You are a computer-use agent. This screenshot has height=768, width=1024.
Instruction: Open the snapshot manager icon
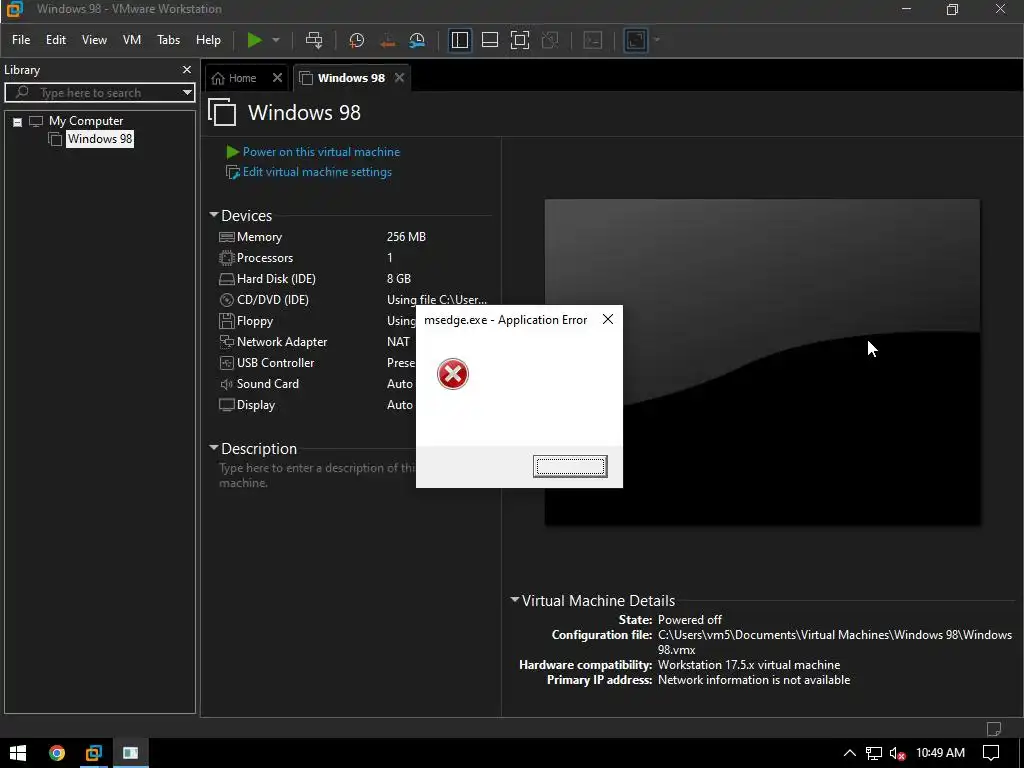coord(417,40)
